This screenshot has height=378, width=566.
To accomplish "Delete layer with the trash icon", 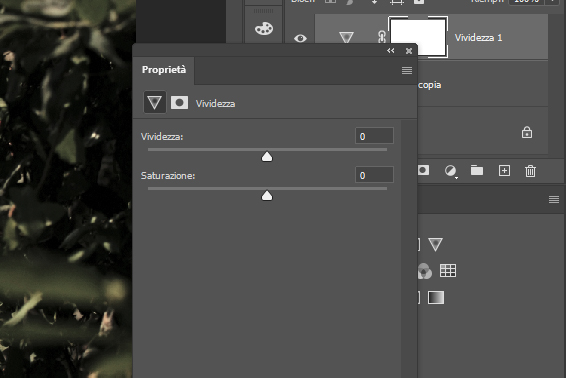I will tap(530, 171).
